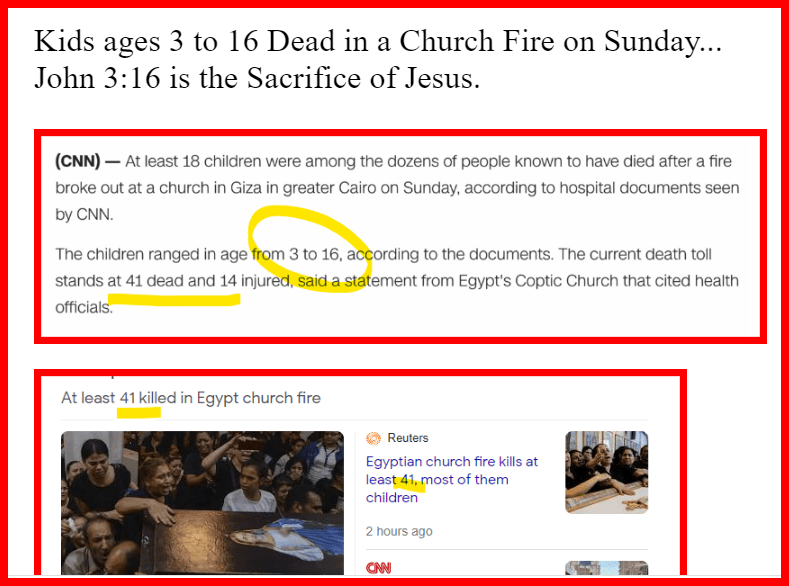This screenshot has height=586, width=789.
Task: Open the partially visible CNN story thumbnail
Action: click(606, 568)
